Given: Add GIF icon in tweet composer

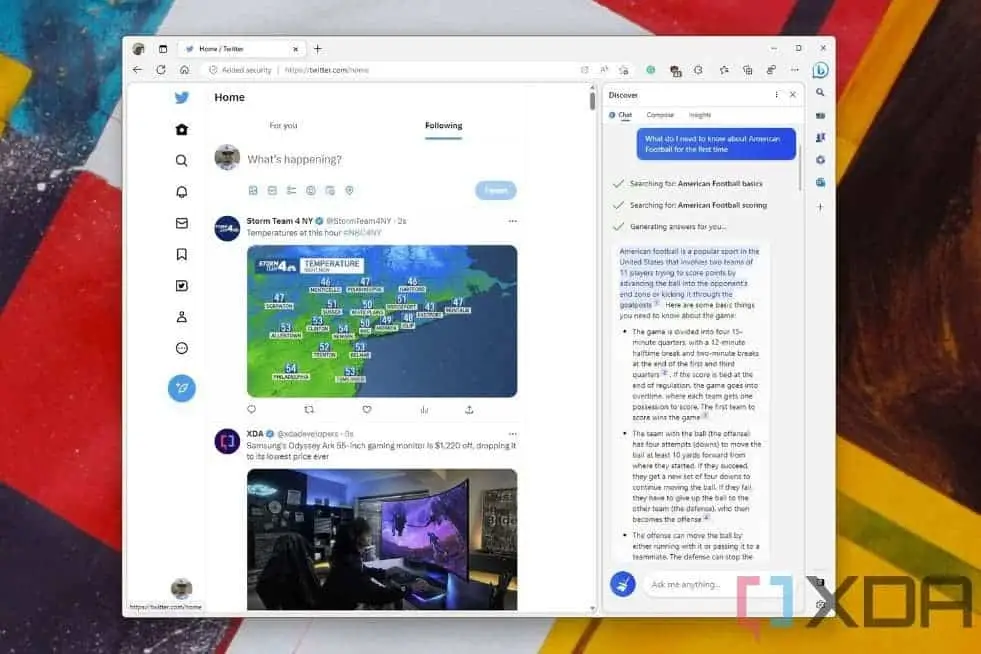Looking at the screenshot, I should (x=272, y=190).
